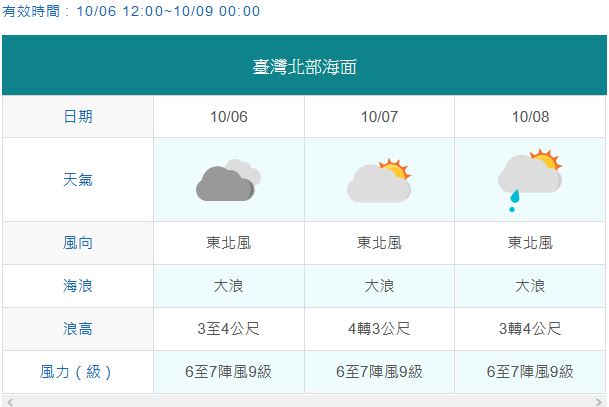Screen dimensions: 609x407
Task: Click the 海浪 row label
Action: tap(78, 286)
